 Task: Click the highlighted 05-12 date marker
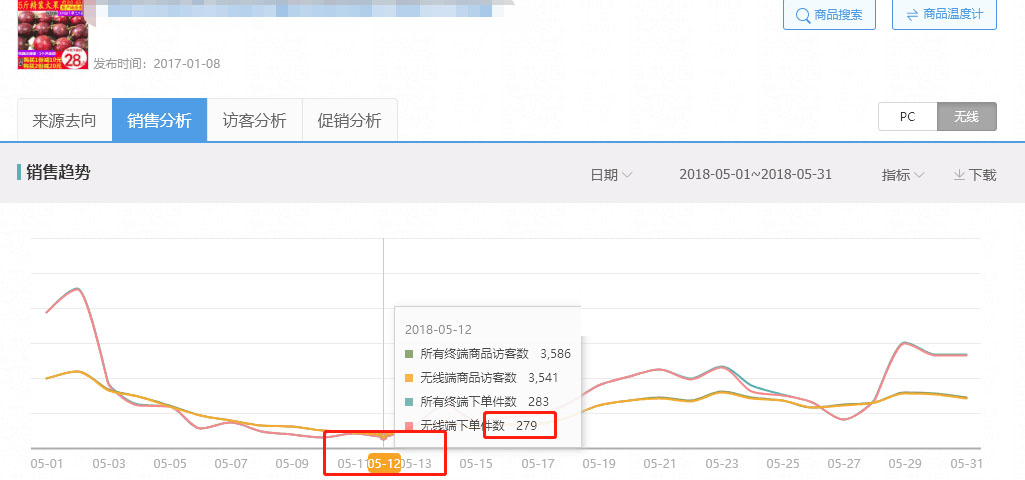pos(385,464)
